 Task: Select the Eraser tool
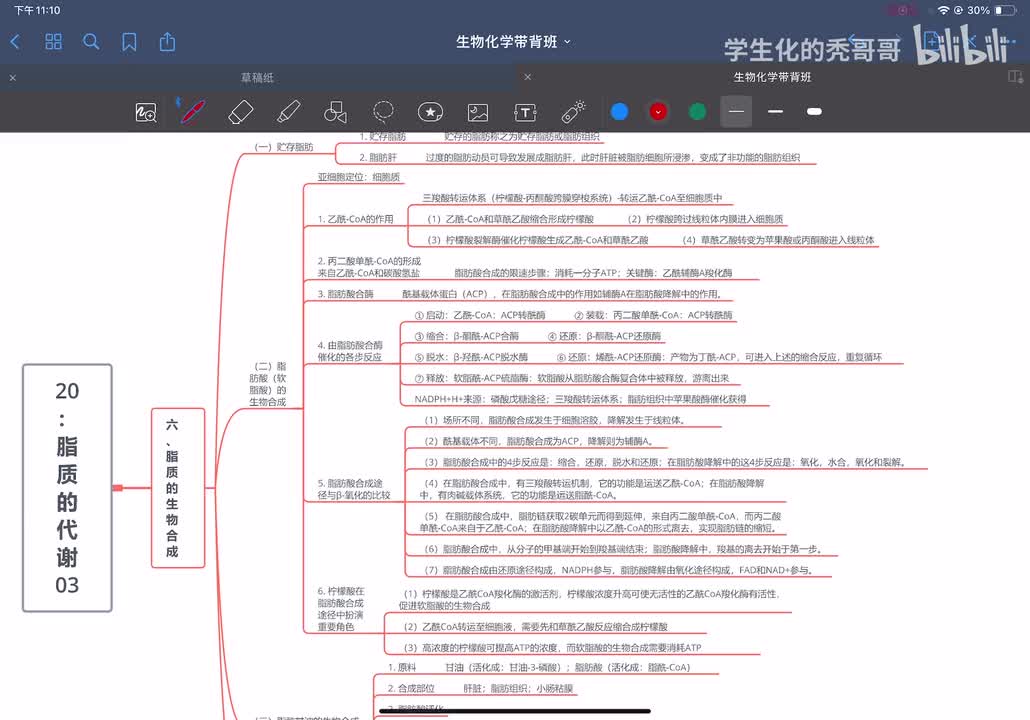pyautogui.click(x=240, y=112)
